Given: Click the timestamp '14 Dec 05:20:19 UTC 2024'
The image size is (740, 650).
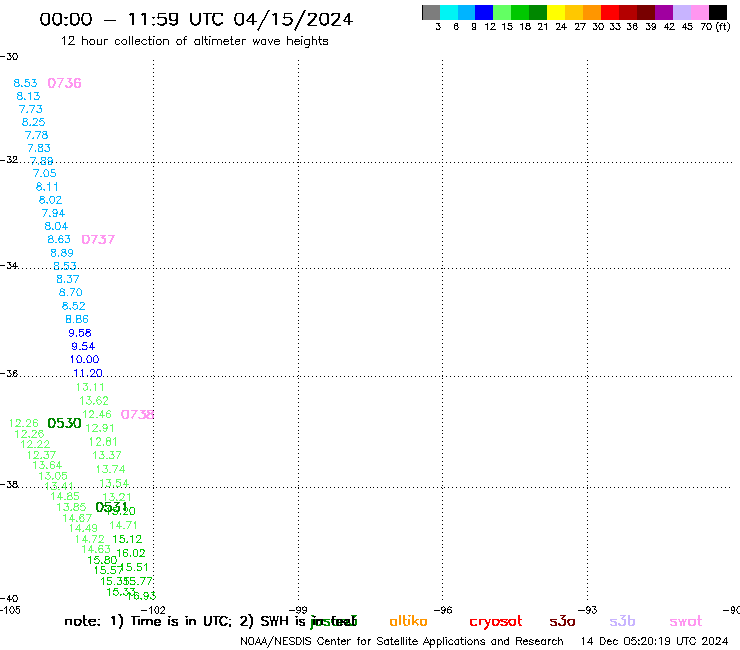Looking at the screenshot, I should (x=655, y=642).
